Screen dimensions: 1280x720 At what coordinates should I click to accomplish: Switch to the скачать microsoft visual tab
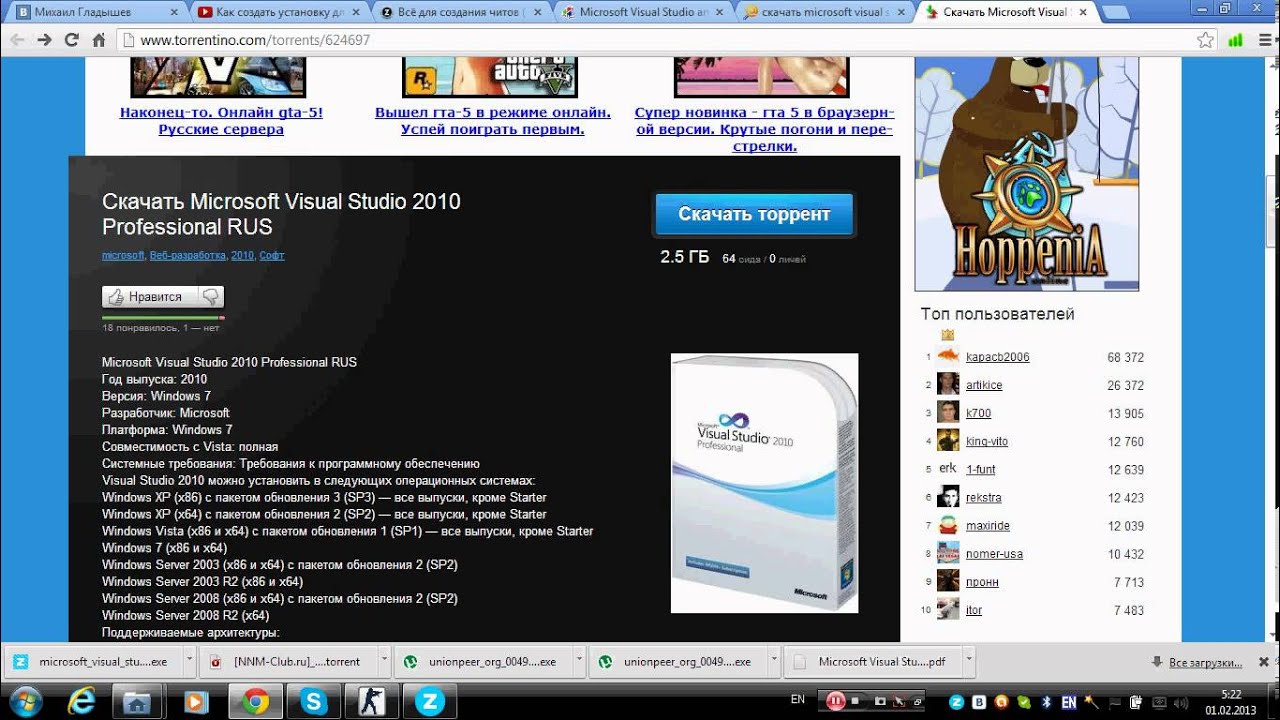[824, 13]
